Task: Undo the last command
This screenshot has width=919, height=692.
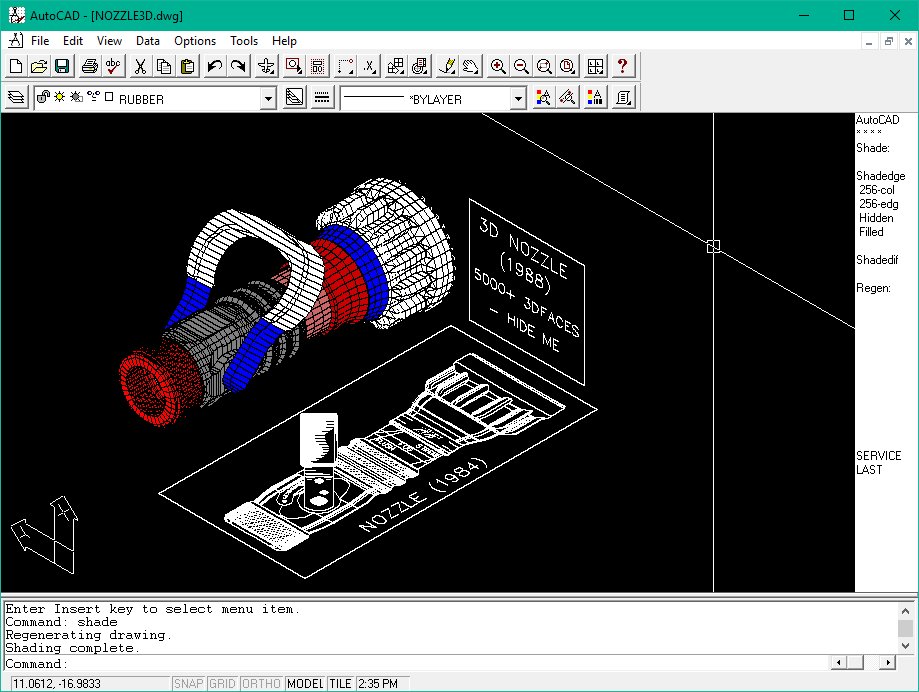Action: coord(215,66)
